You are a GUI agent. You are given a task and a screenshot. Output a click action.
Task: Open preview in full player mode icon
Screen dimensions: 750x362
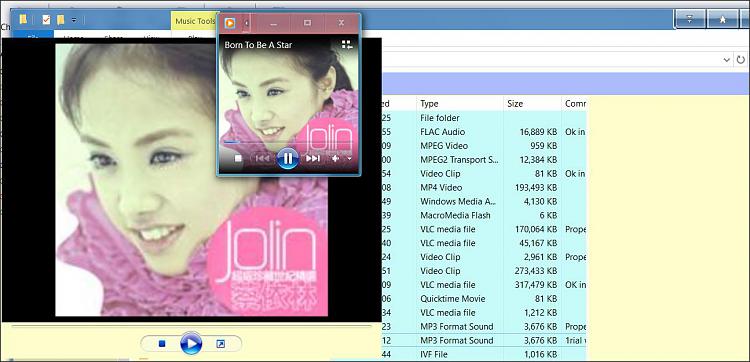[221, 343]
